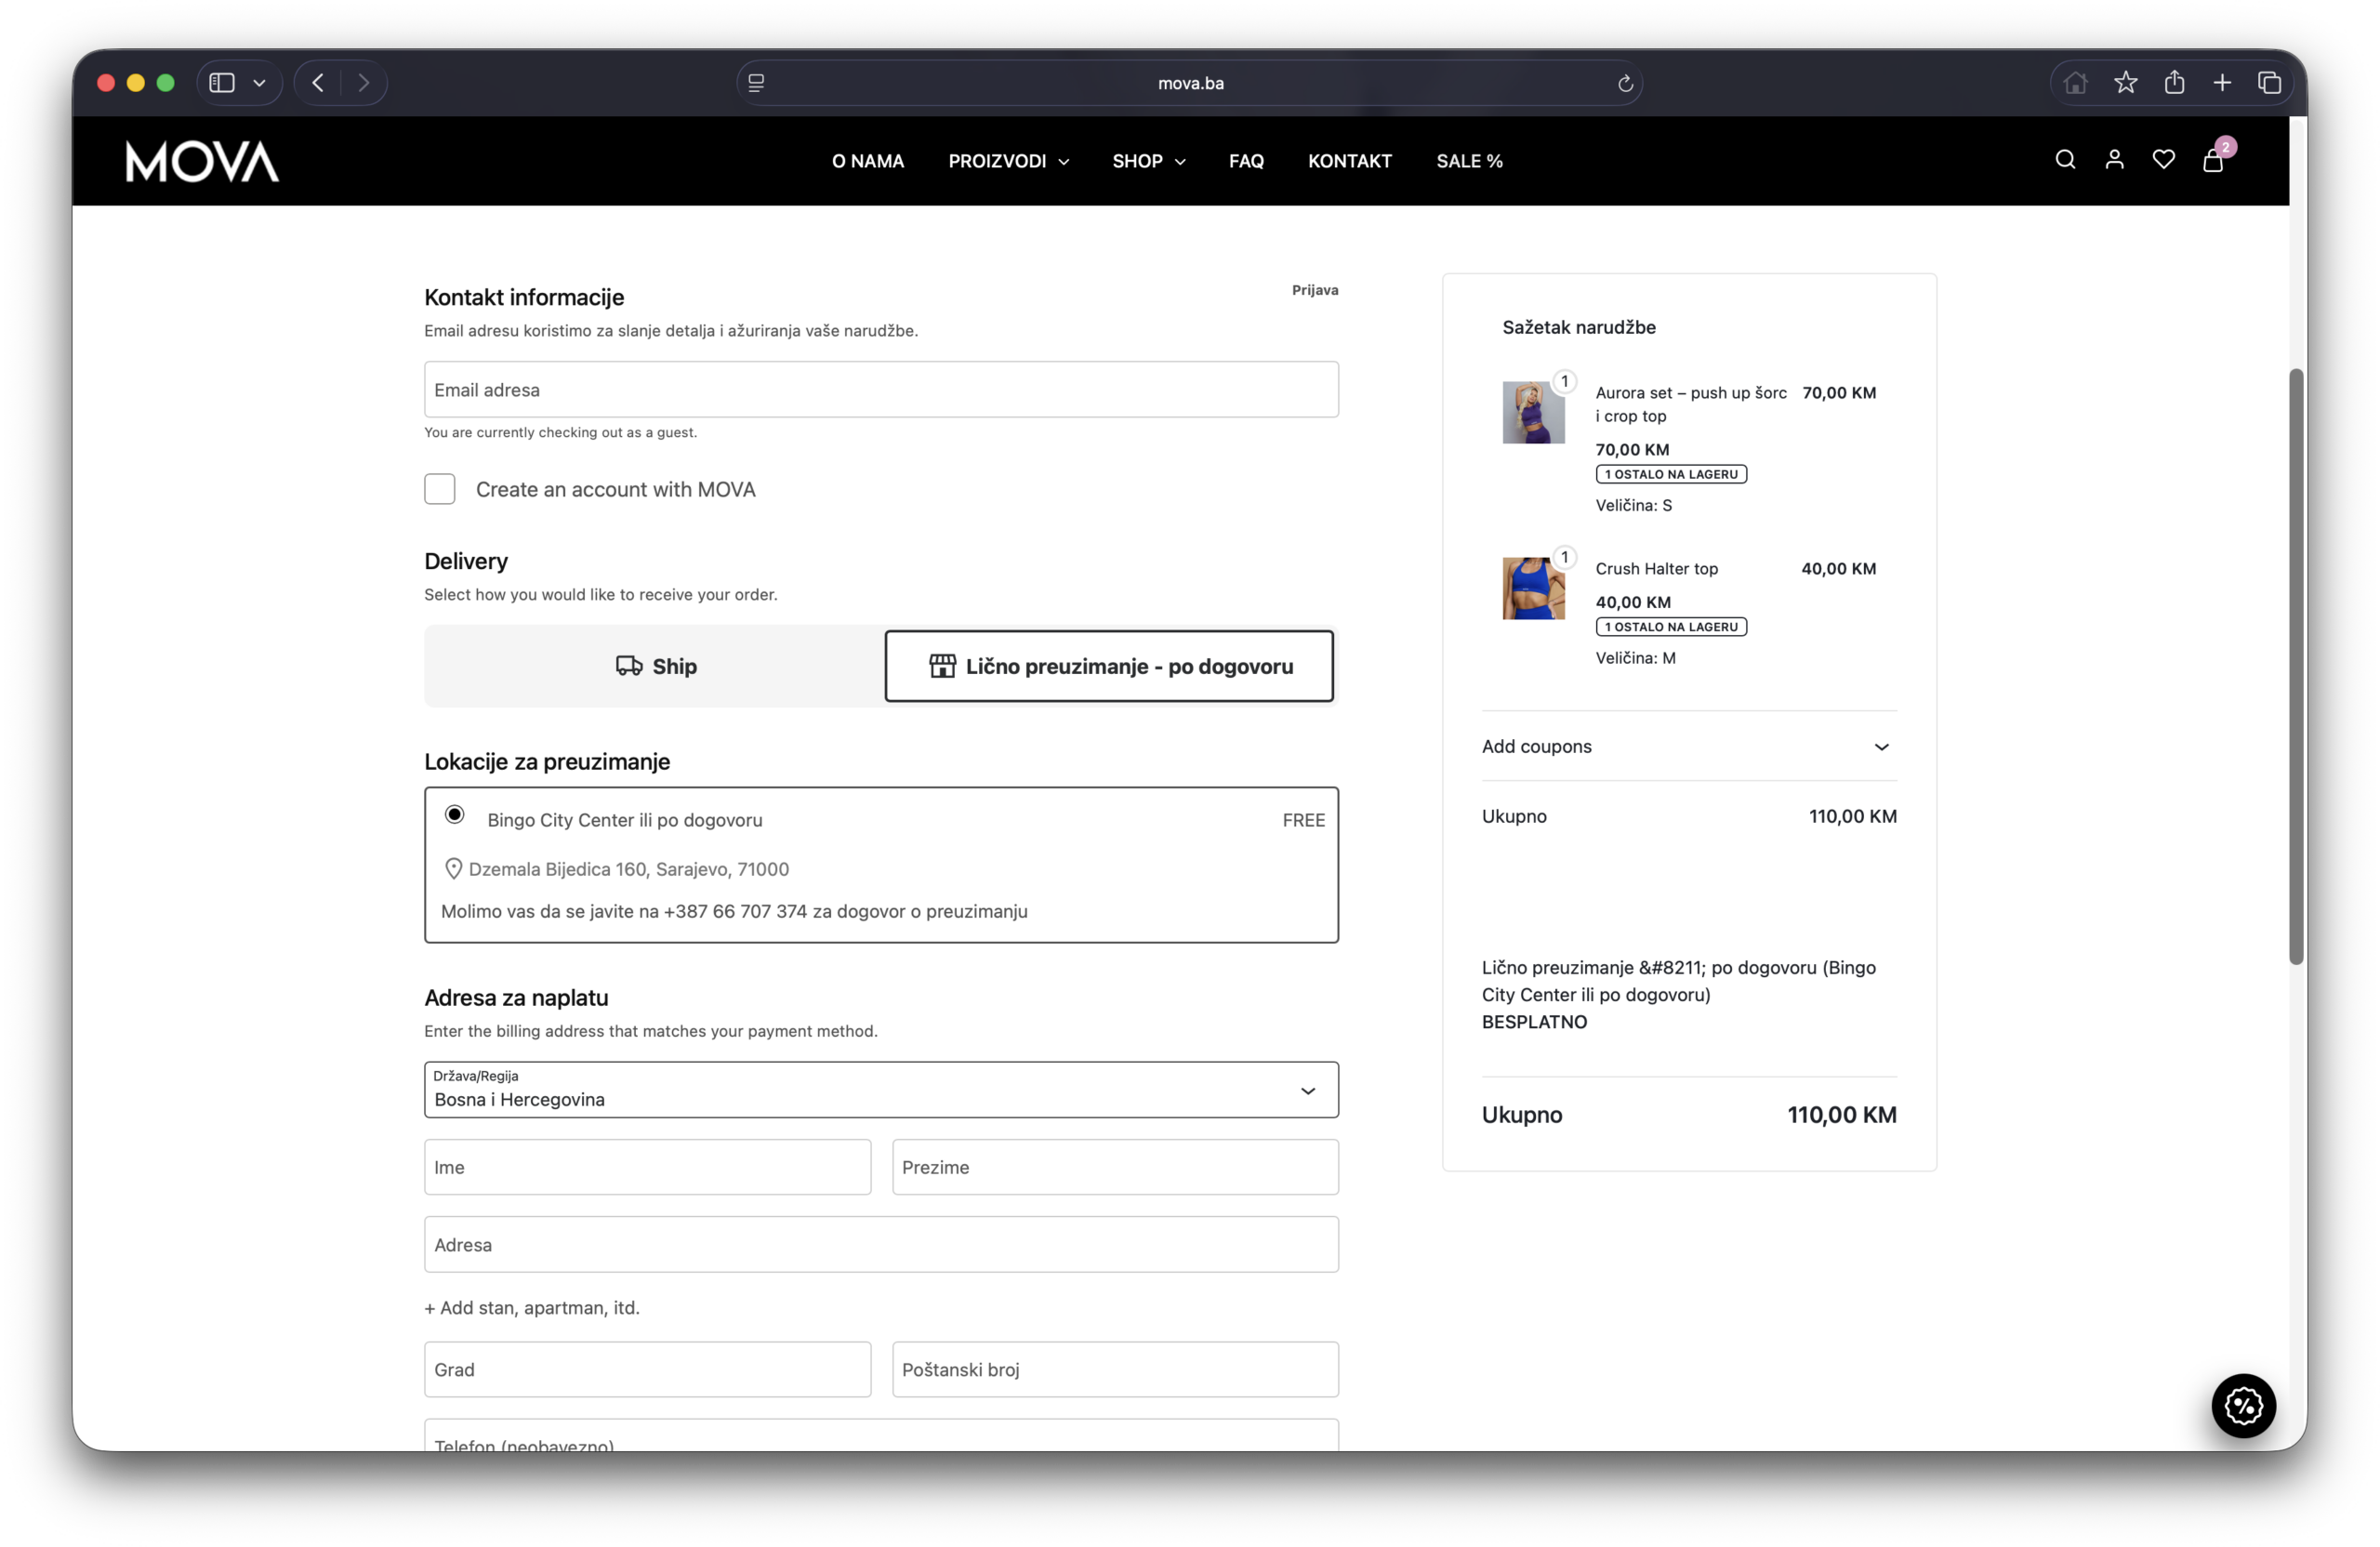Open the search magnifier icon

[2065, 160]
